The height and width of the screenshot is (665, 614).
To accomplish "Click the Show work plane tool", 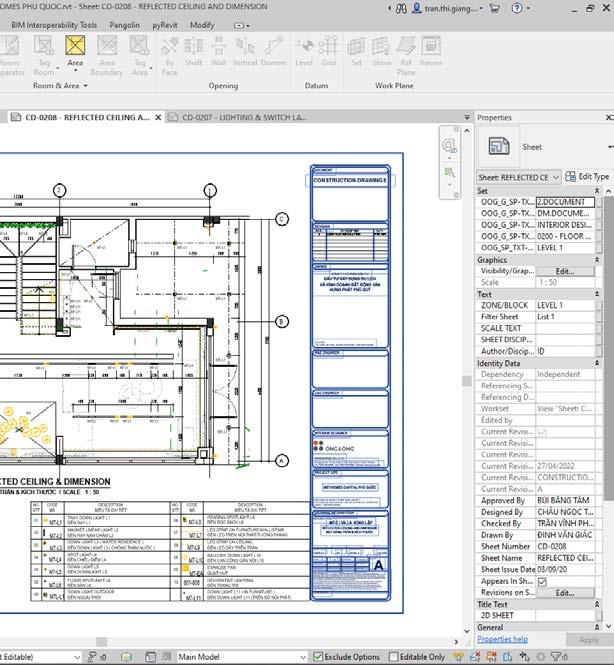I will pos(382,51).
